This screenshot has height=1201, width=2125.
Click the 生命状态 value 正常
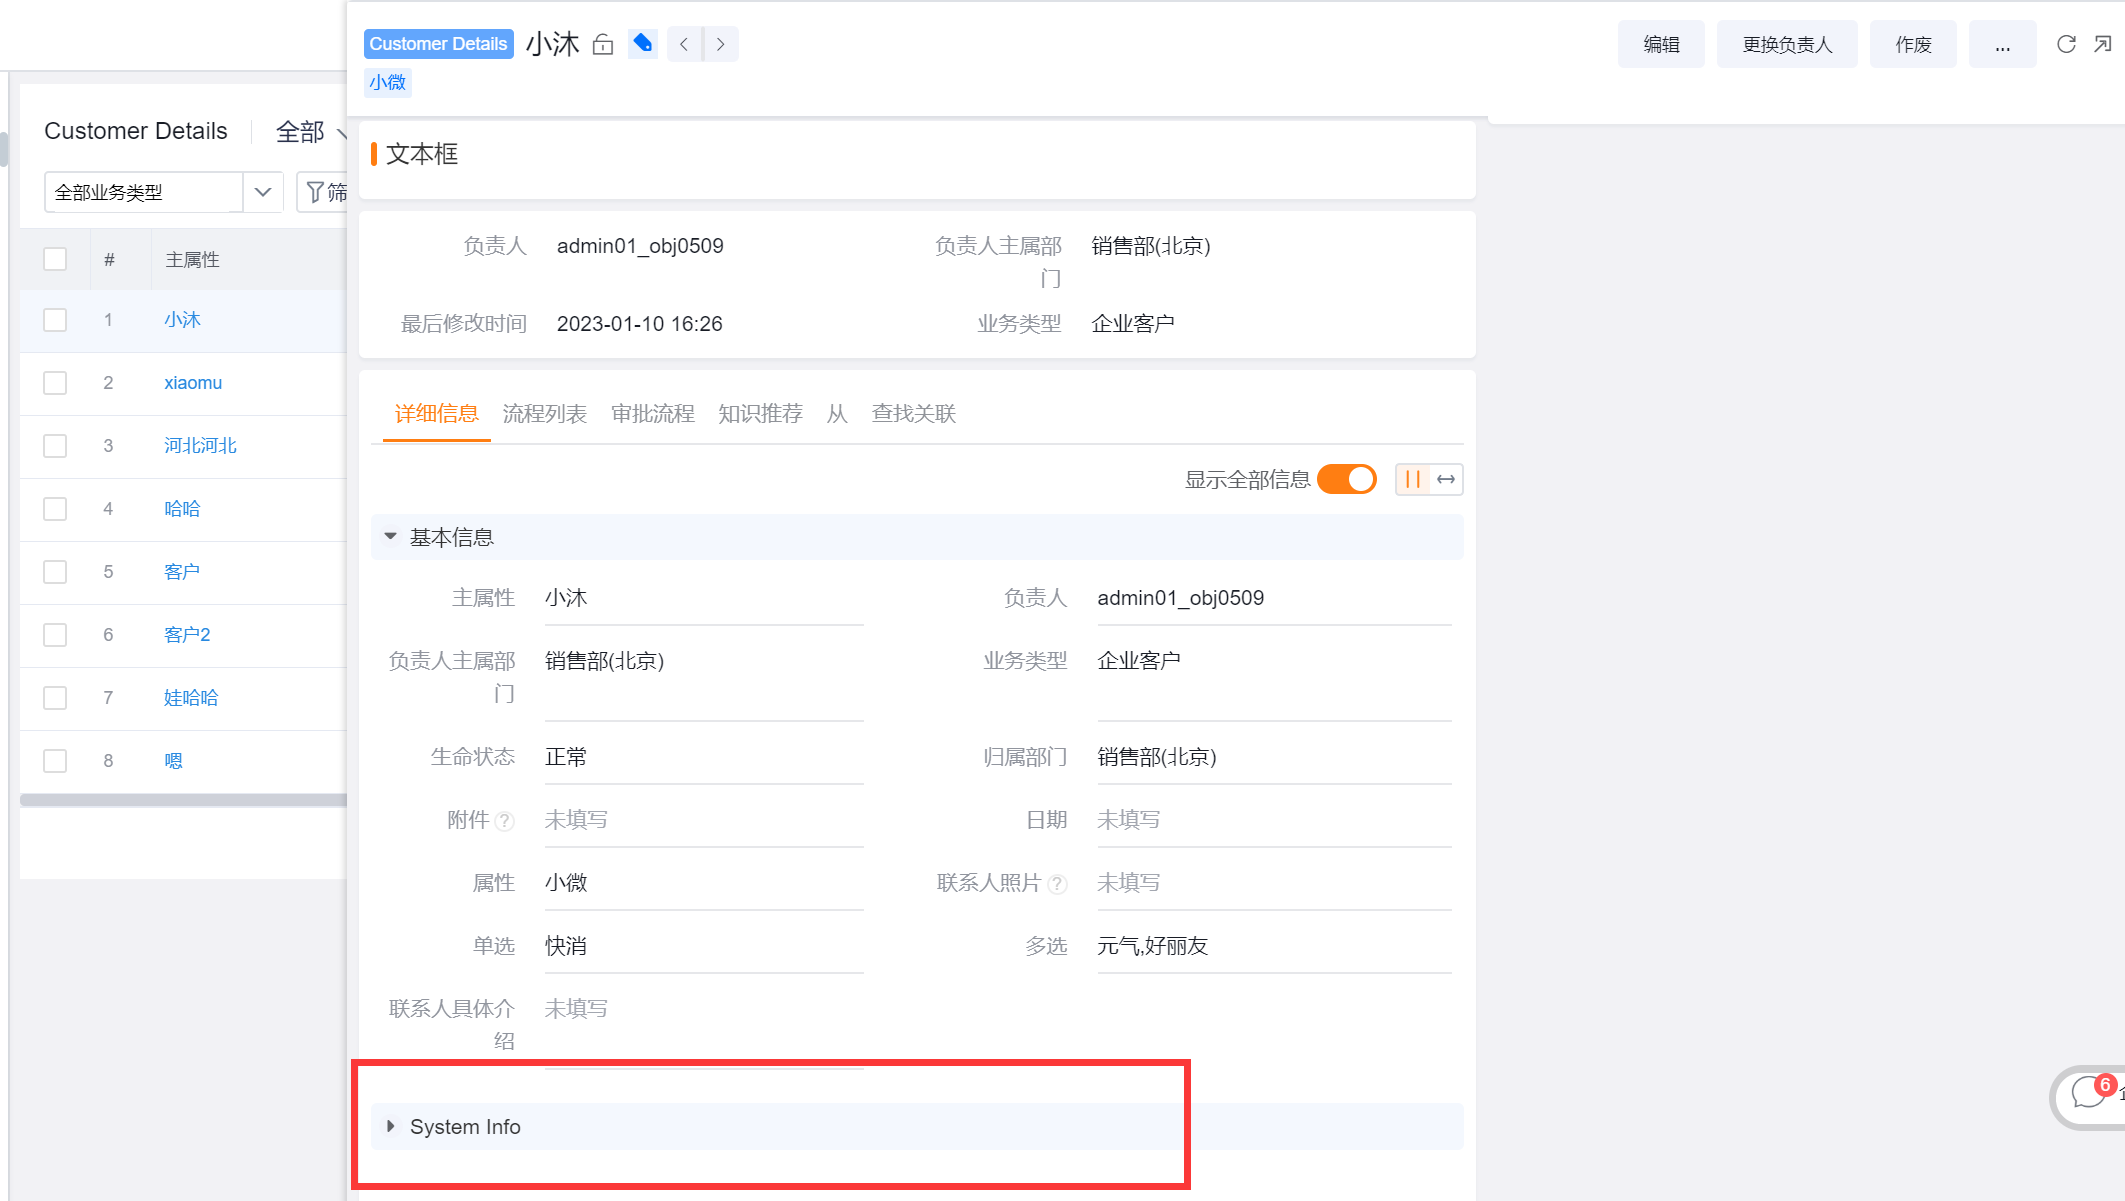click(566, 757)
